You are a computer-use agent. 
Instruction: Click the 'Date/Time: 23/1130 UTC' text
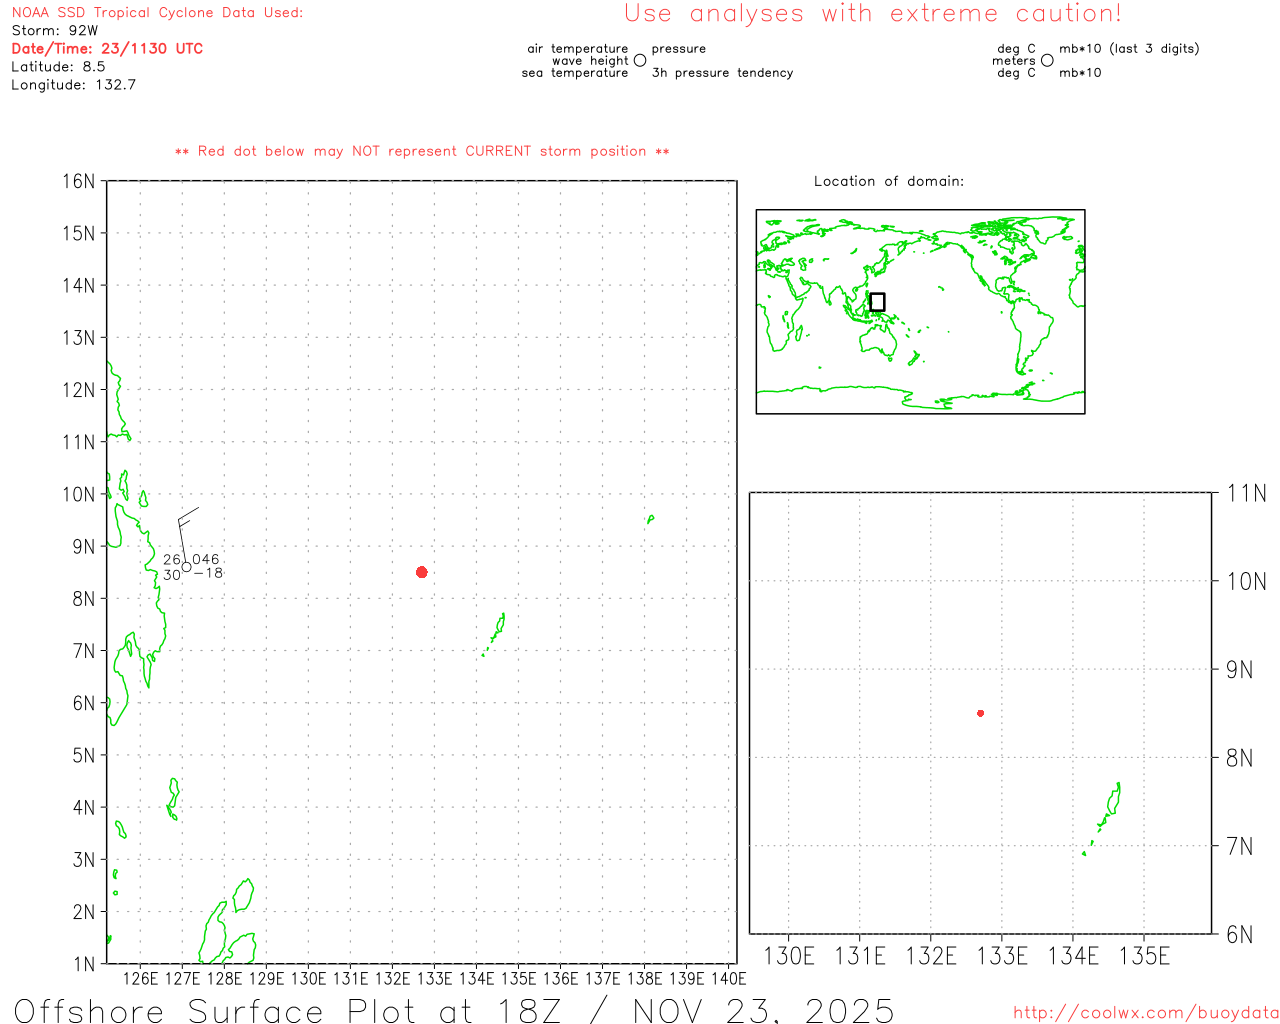107,49
